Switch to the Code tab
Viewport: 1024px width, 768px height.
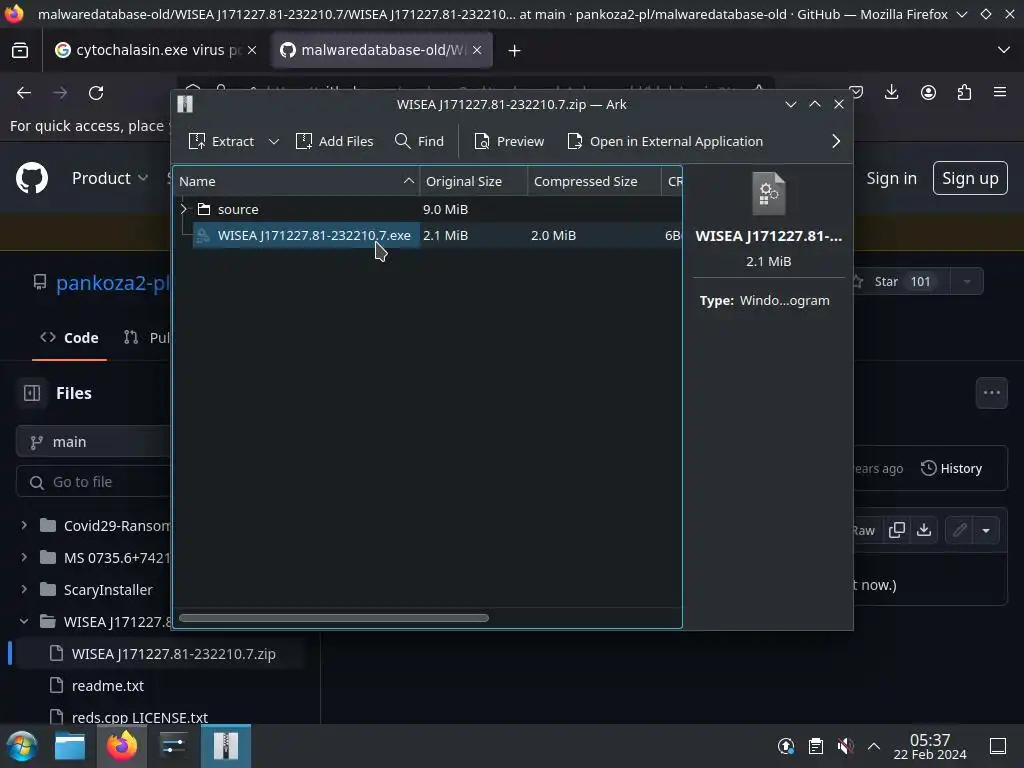tap(69, 338)
